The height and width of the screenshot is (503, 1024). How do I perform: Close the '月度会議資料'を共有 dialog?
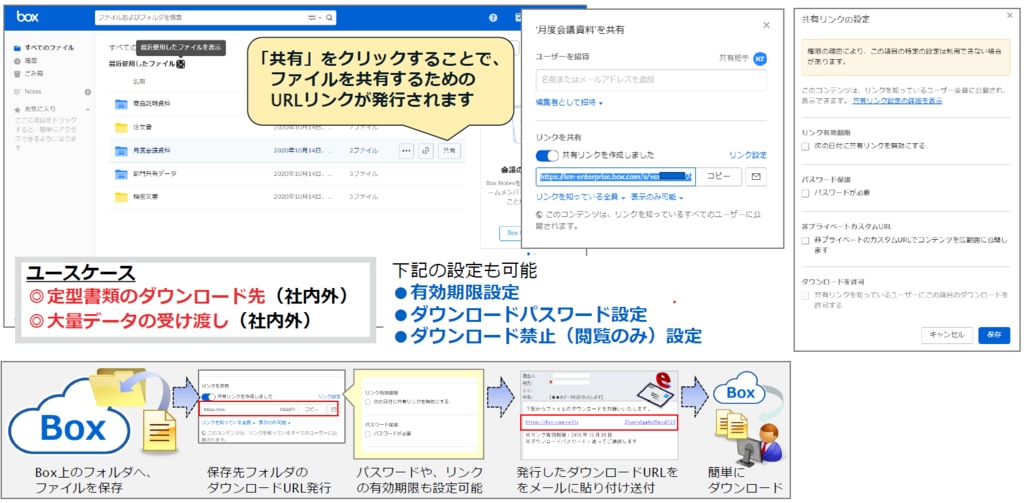point(766,25)
